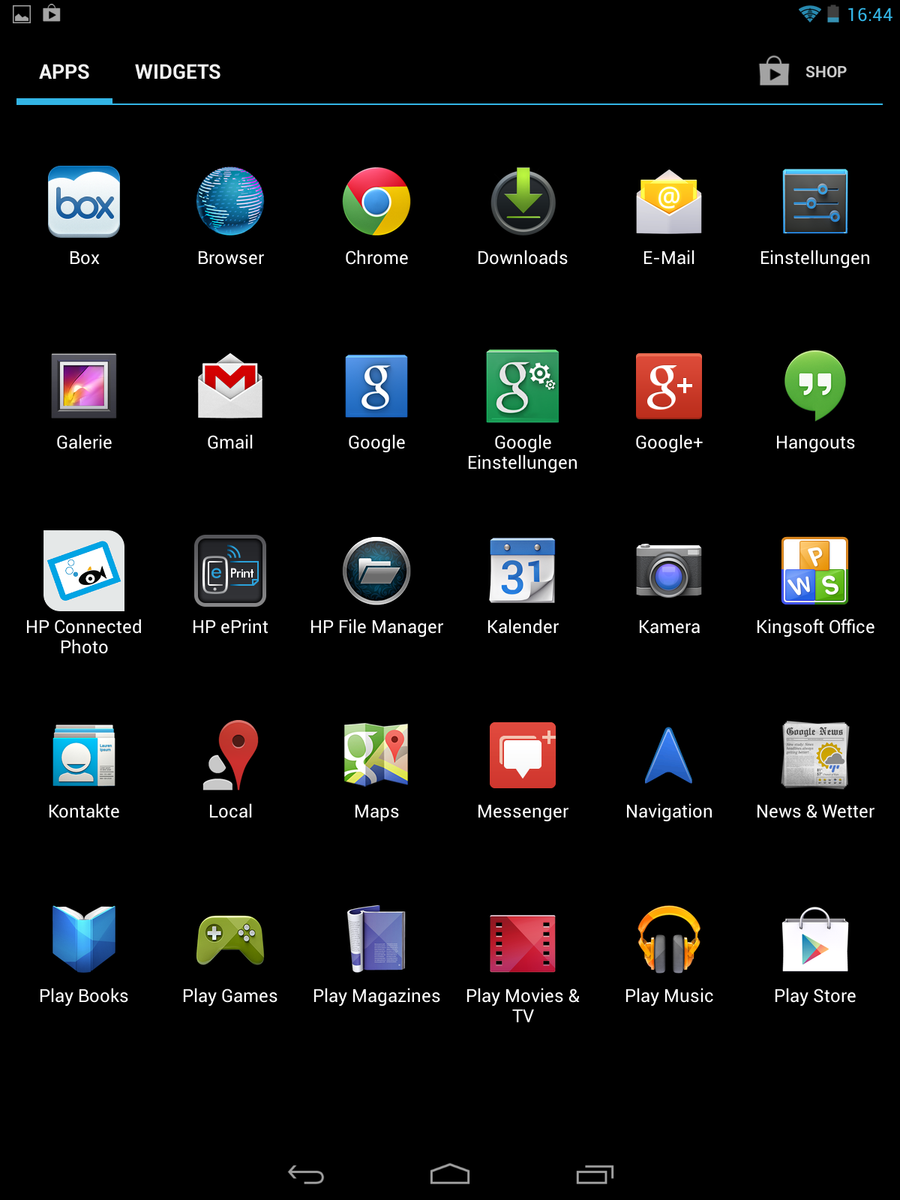900x1200 pixels.
Task: Tap the Shop button
Action: [x=804, y=72]
